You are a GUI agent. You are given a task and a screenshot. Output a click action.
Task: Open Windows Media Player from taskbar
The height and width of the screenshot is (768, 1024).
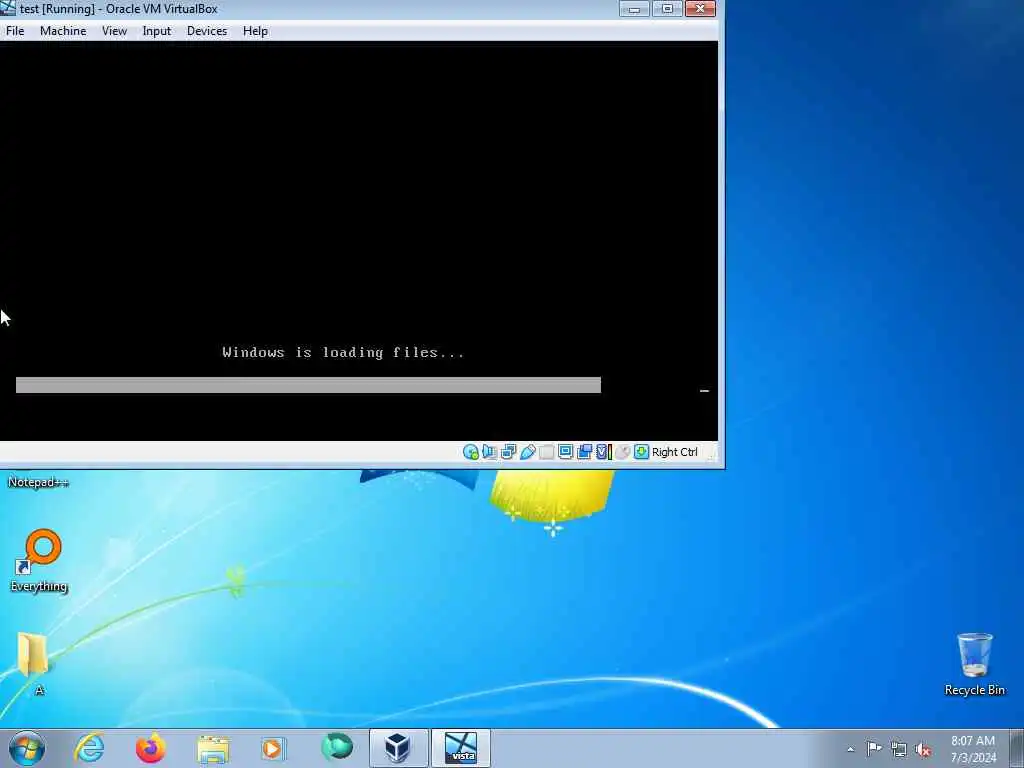pyautogui.click(x=273, y=748)
